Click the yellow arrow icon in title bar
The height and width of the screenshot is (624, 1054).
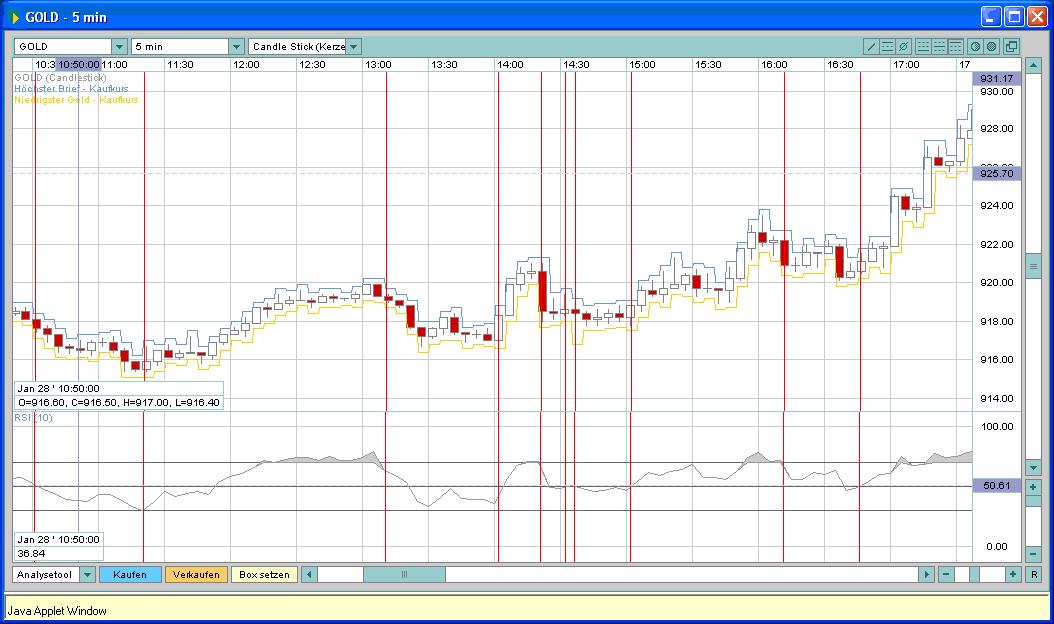click(x=15, y=17)
